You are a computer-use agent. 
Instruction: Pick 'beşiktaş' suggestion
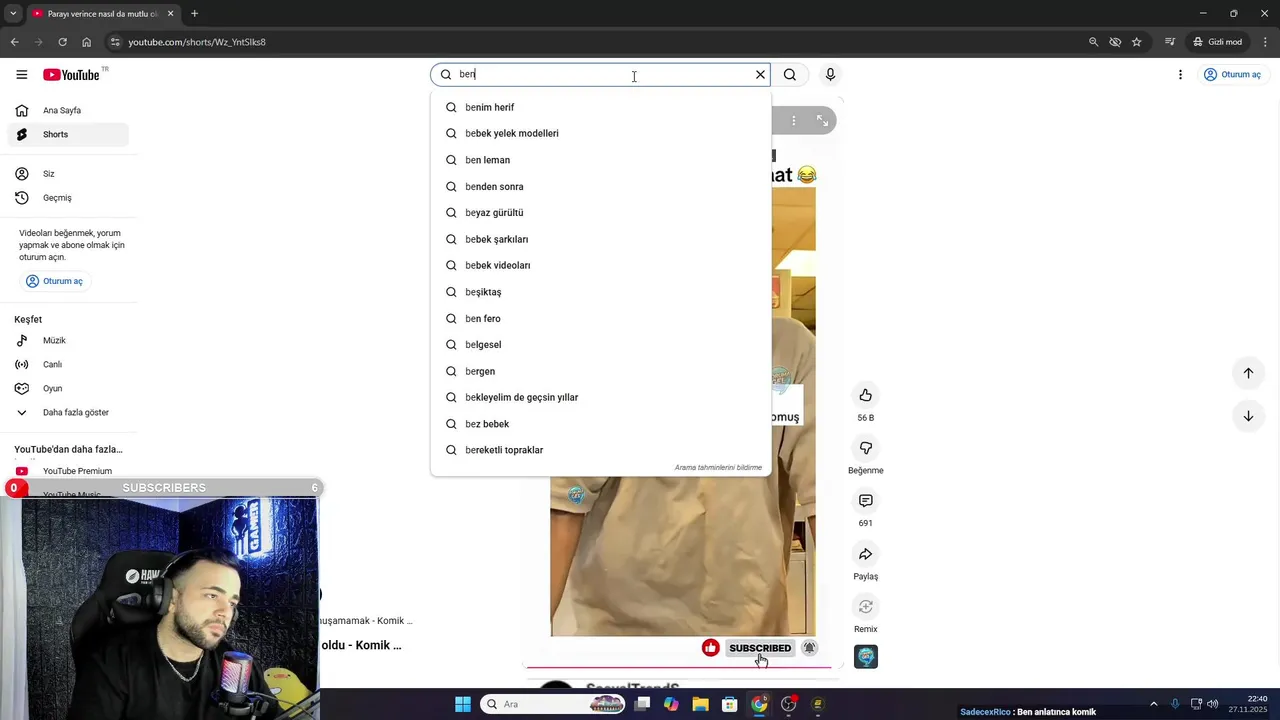[601, 292]
